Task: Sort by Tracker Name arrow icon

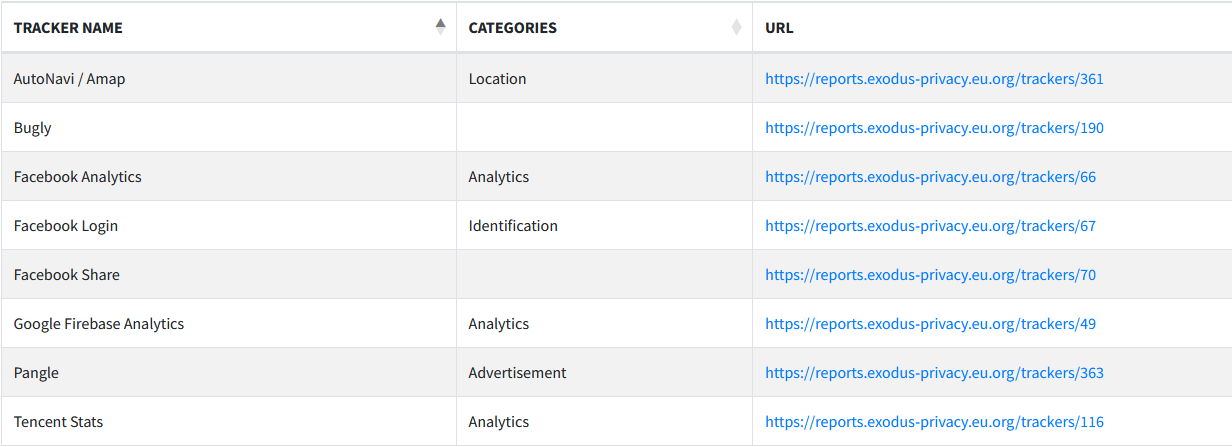Action: [441, 27]
